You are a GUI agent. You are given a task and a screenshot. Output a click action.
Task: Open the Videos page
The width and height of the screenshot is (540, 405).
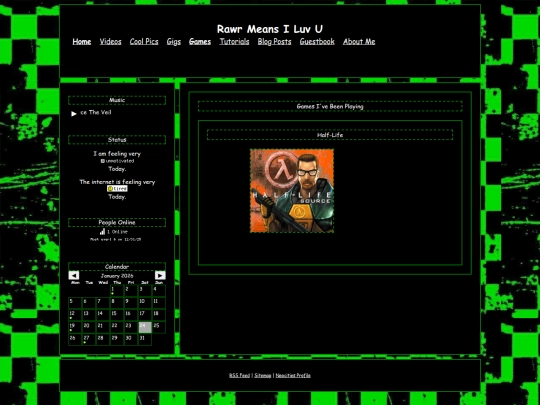111,42
